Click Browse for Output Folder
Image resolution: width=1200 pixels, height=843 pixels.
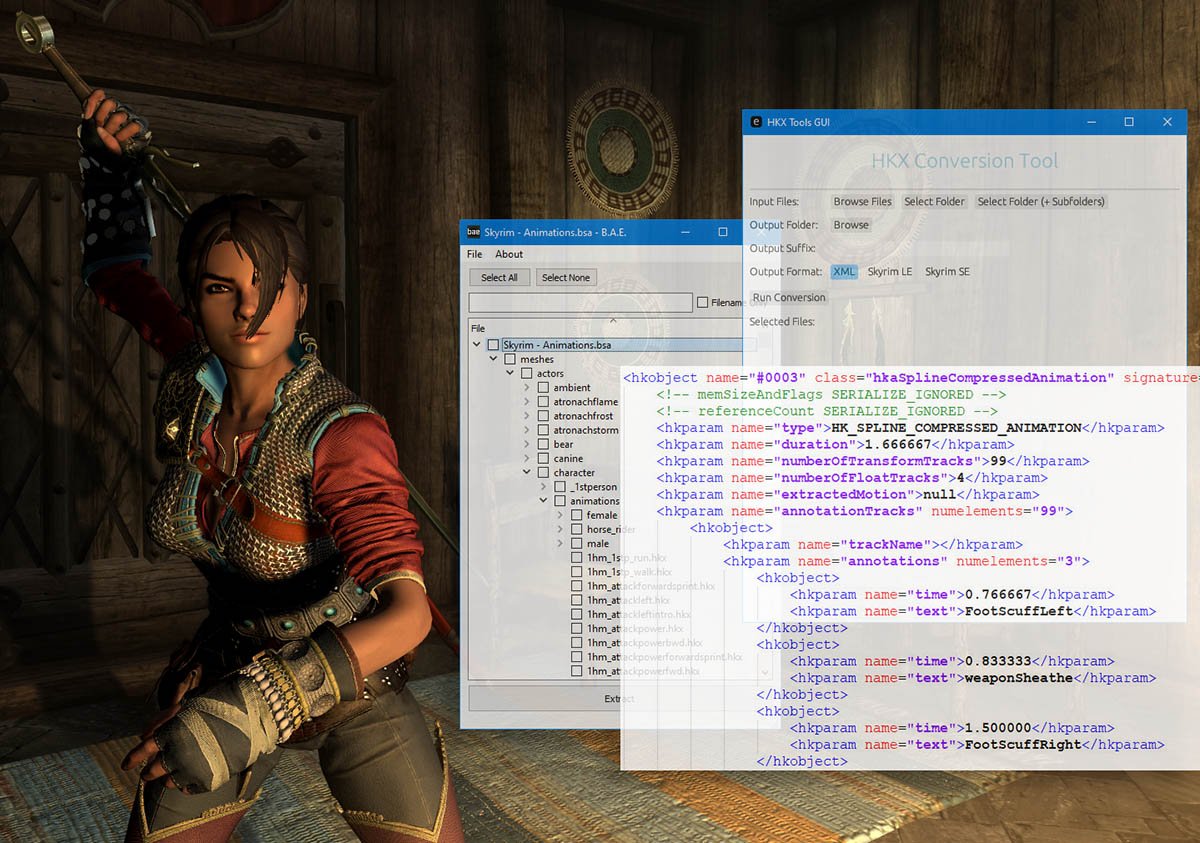[x=851, y=225]
